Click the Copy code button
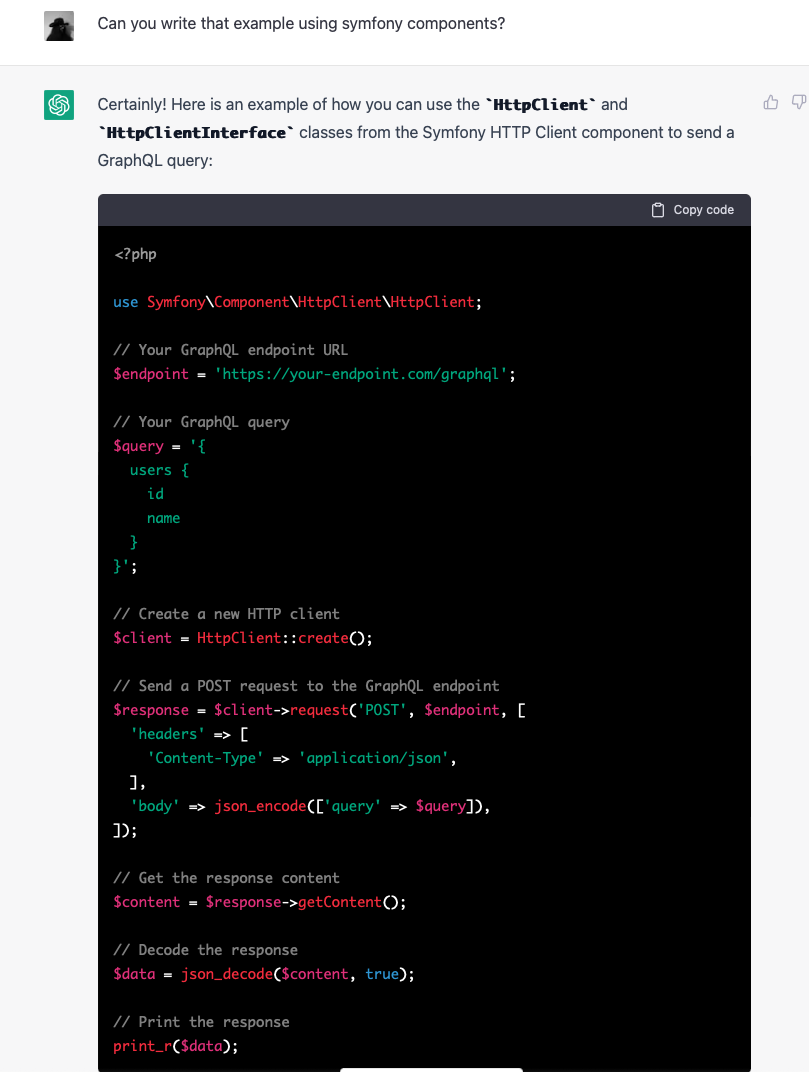 [693, 210]
